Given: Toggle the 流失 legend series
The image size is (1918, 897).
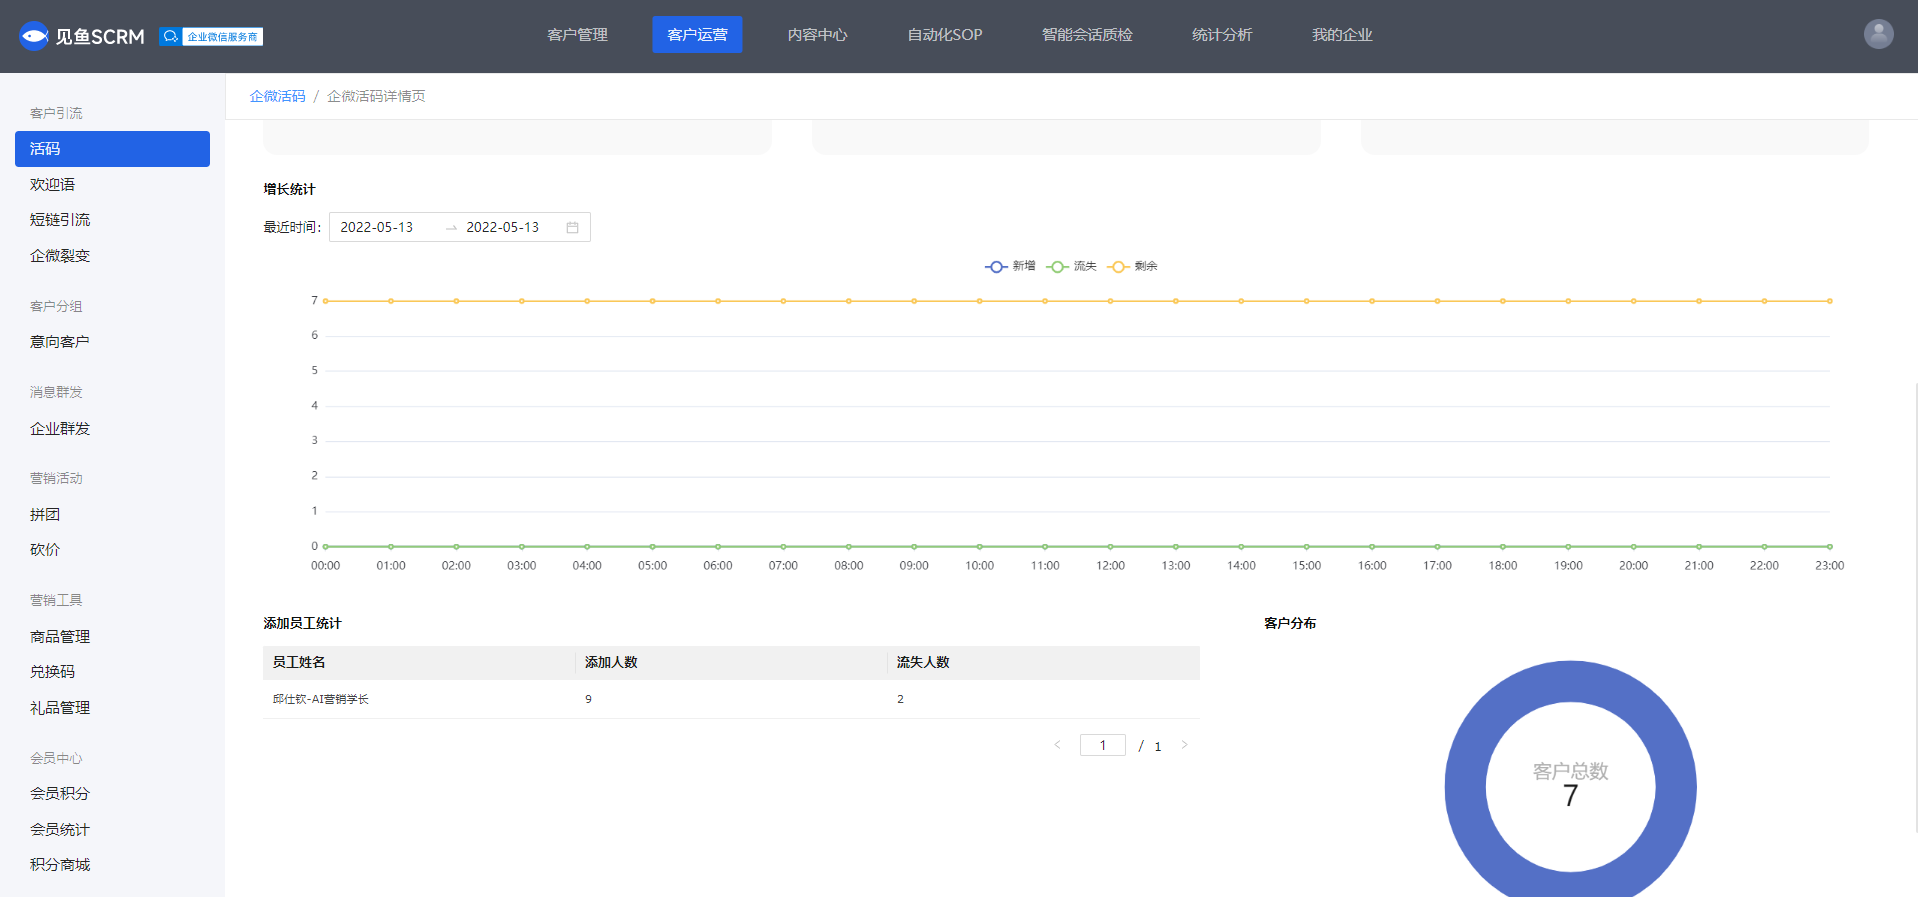Looking at the screenshot, I should coord(1071,266).
